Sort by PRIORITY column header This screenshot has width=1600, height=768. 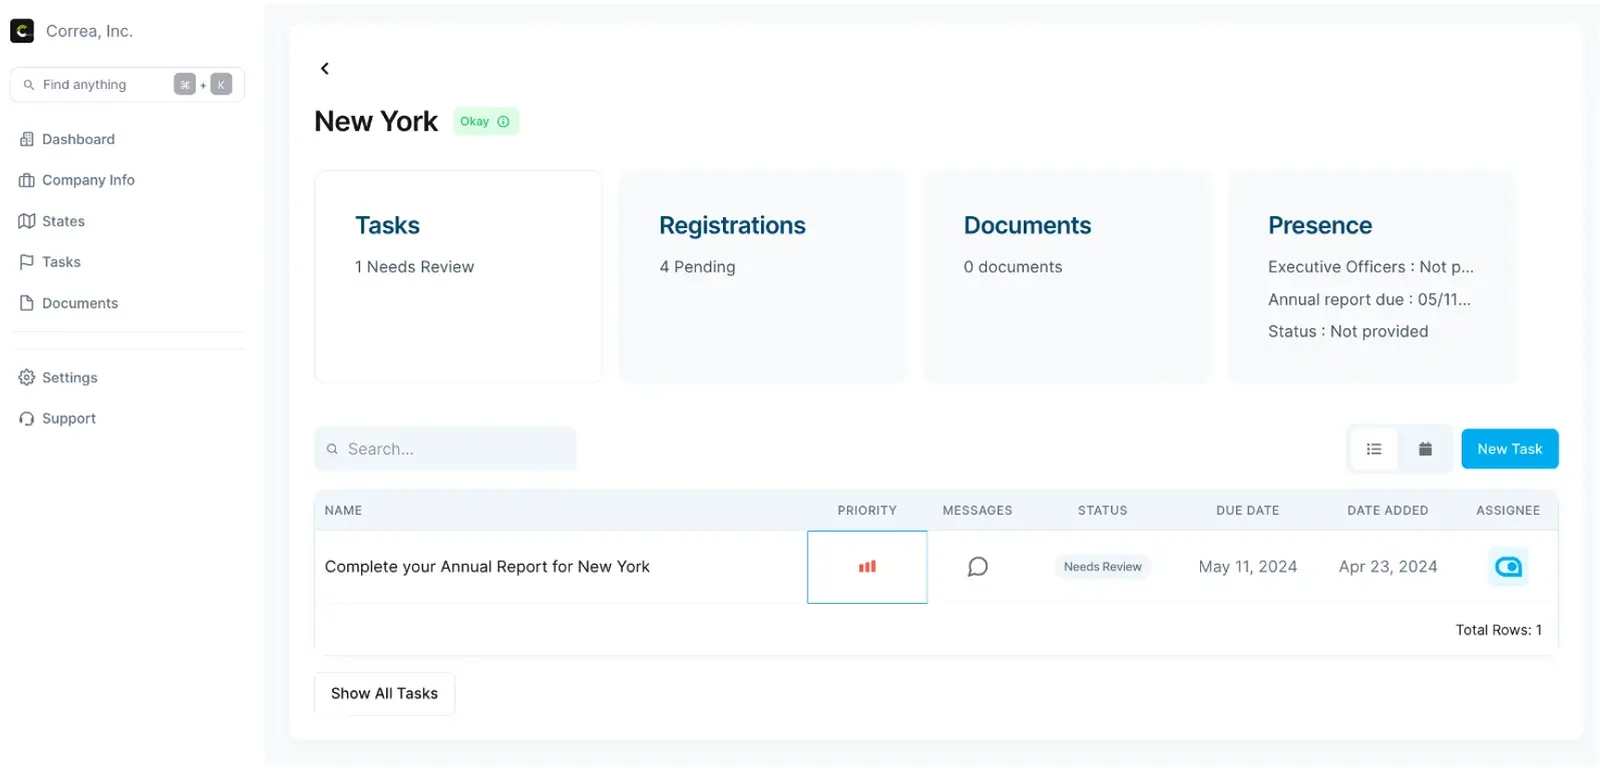[867, 510]
